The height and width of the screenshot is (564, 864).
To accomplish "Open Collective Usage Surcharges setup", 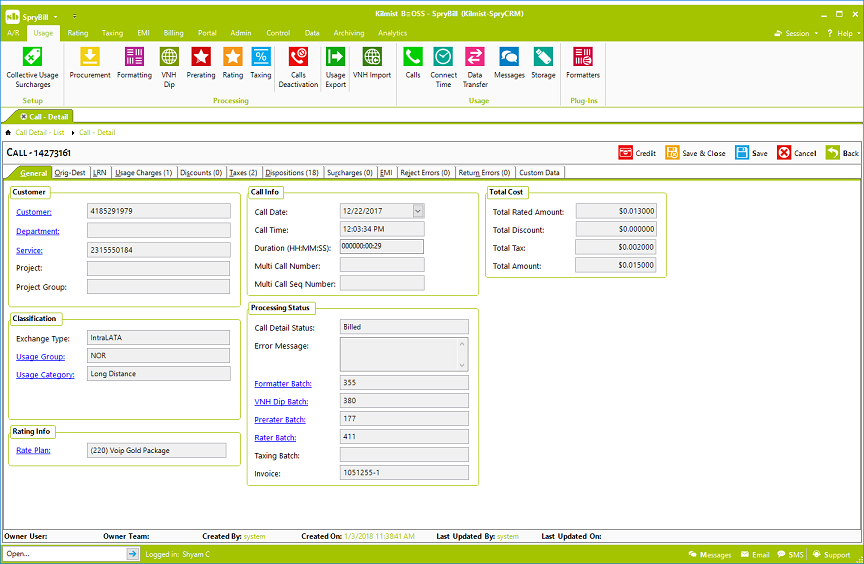I will tap(32, 67).
